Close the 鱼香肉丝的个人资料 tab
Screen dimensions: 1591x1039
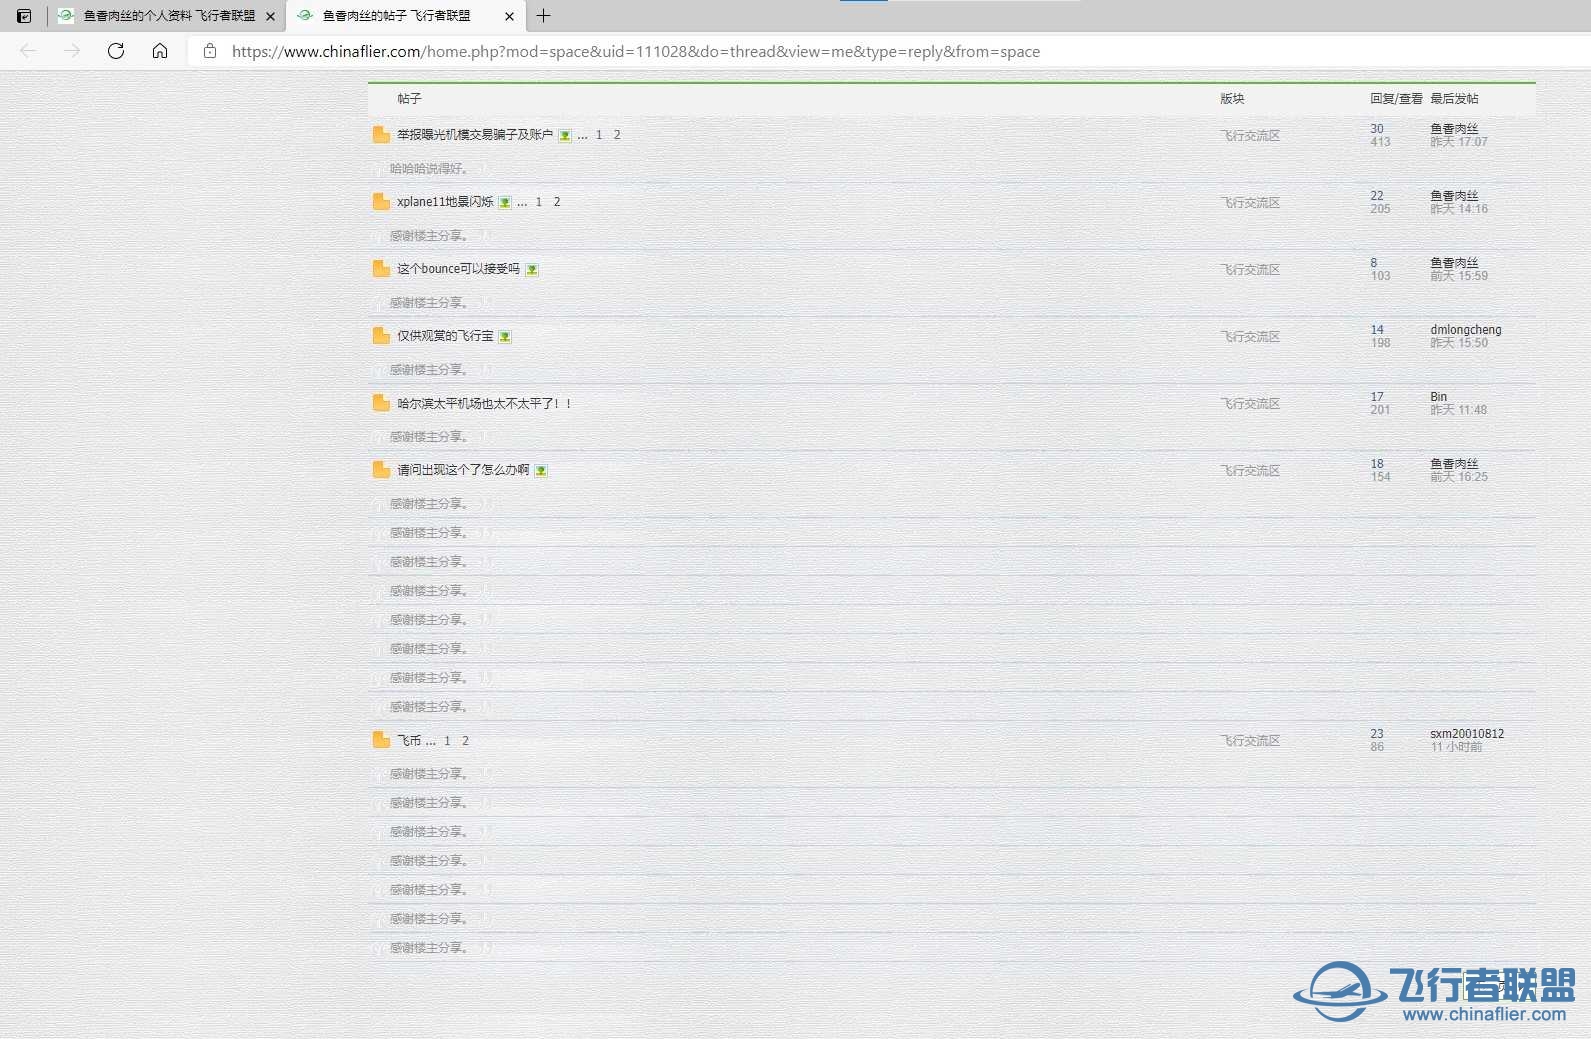tap(270, 16)
